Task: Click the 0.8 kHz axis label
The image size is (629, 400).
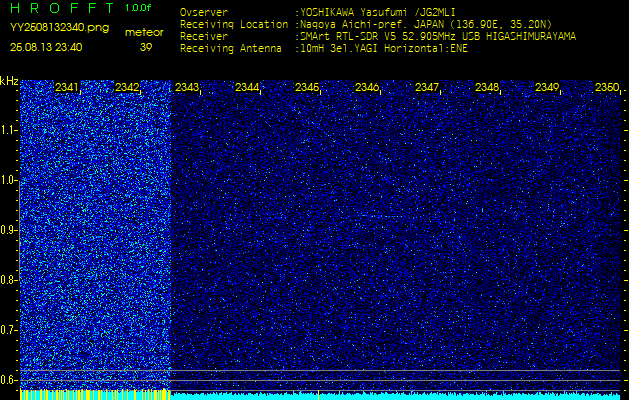Action: 8,280
